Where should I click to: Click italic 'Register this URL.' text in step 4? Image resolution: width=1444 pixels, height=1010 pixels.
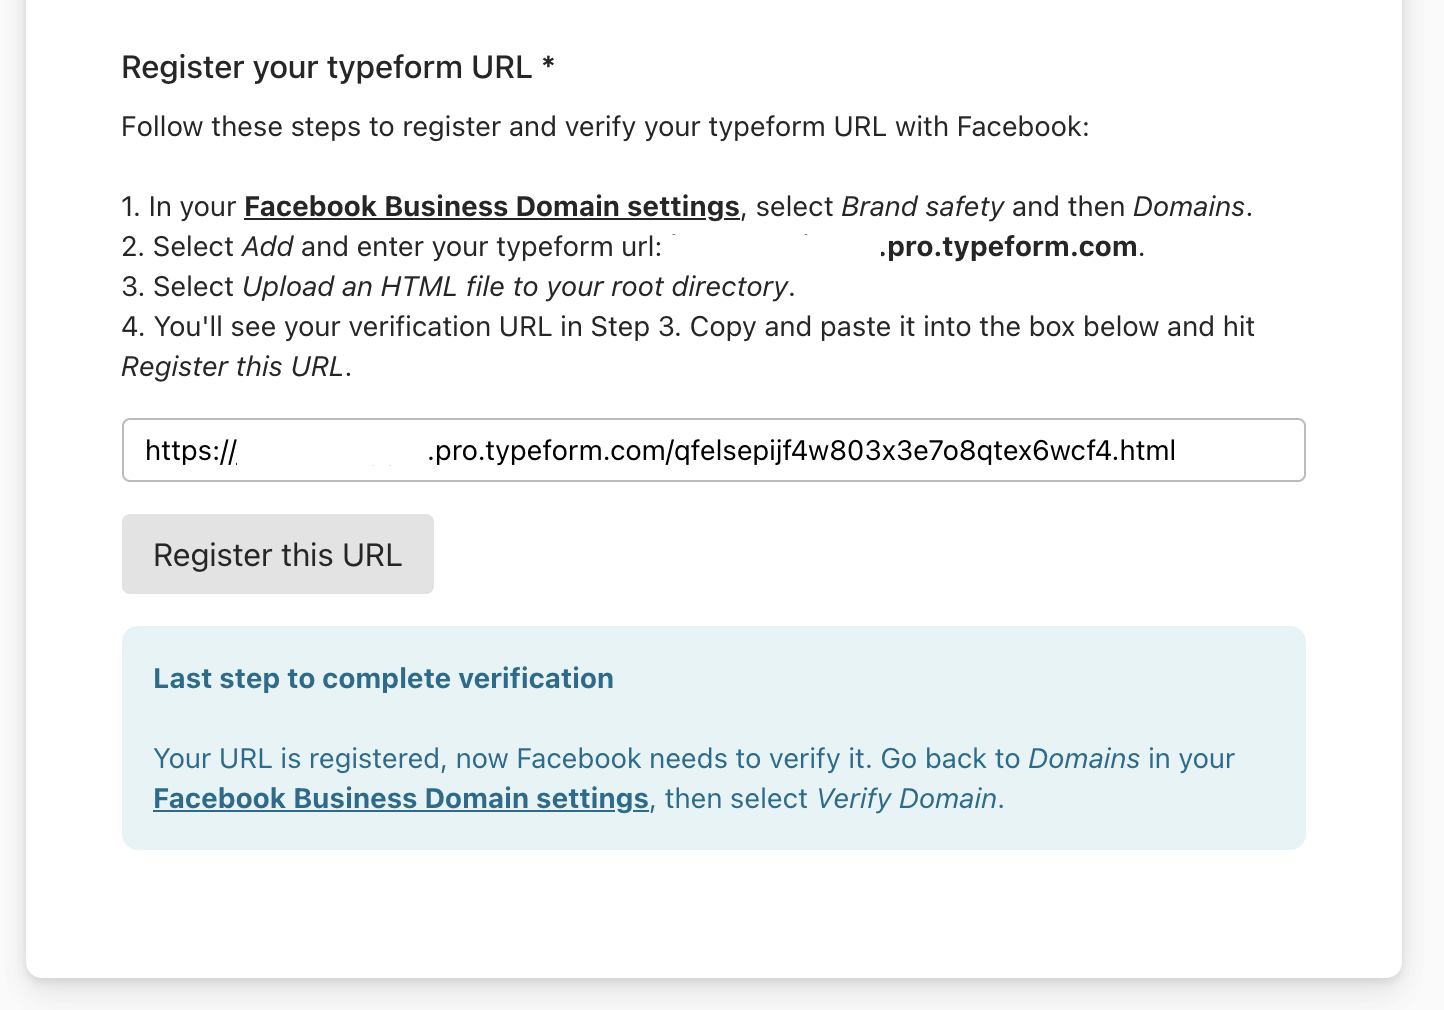(236, 367)
